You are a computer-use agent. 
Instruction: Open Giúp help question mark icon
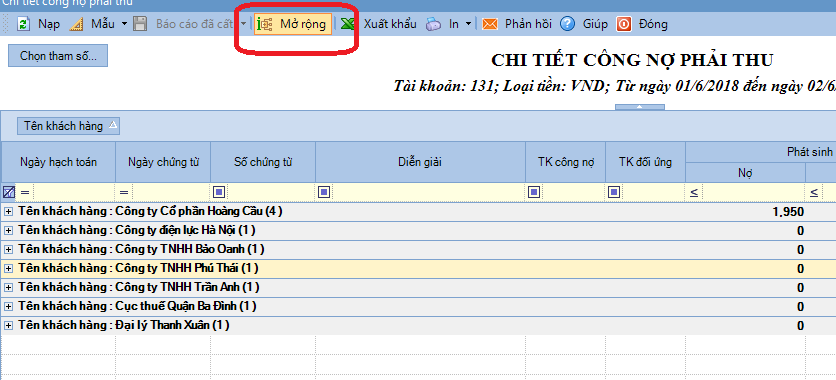[567, 24]
